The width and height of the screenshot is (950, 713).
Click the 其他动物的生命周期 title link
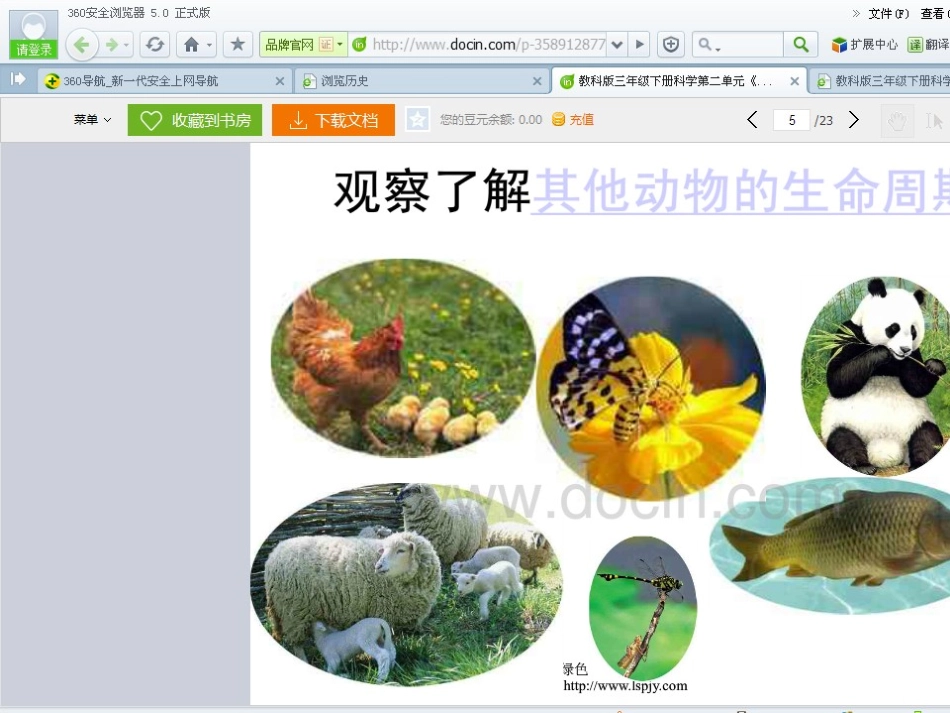[740, 191]
